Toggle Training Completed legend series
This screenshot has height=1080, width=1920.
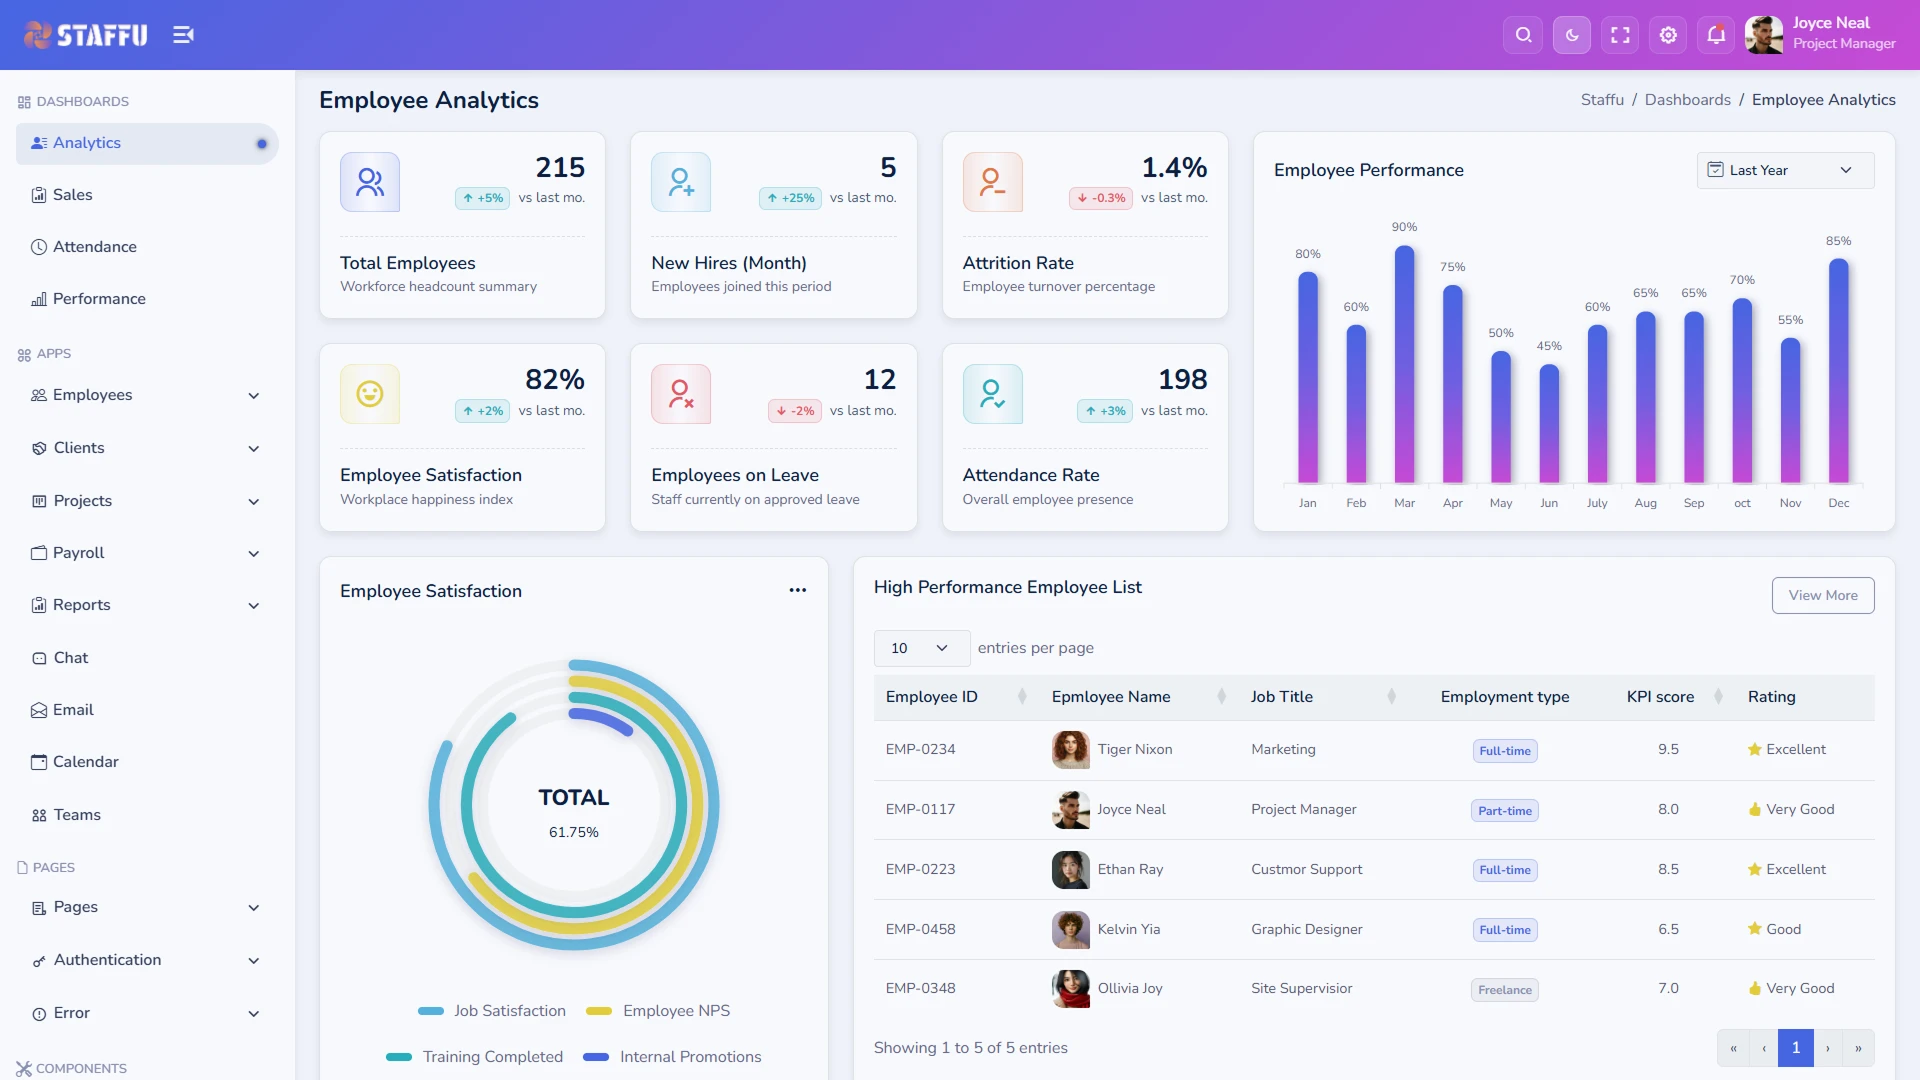475,1057
